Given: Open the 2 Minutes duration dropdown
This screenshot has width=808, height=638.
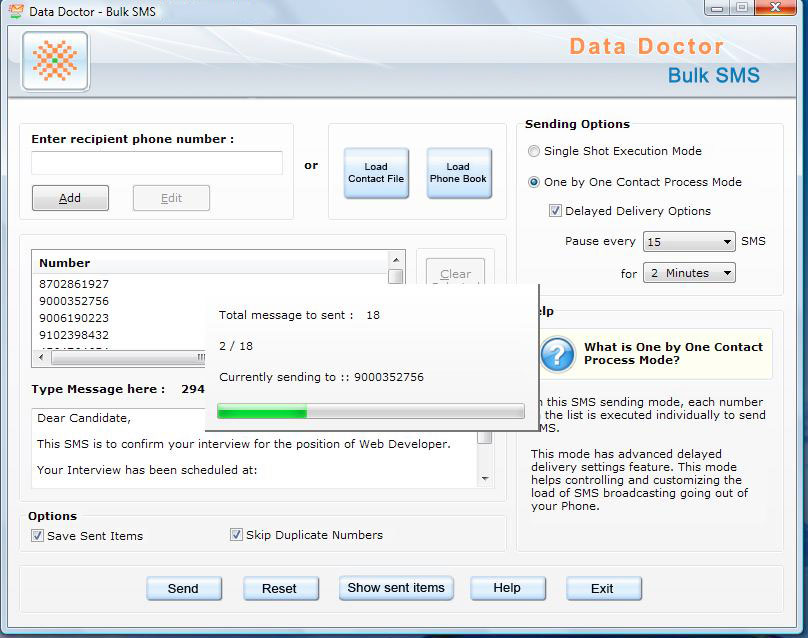Looking at the screenshot, I should tap(689, 273).
